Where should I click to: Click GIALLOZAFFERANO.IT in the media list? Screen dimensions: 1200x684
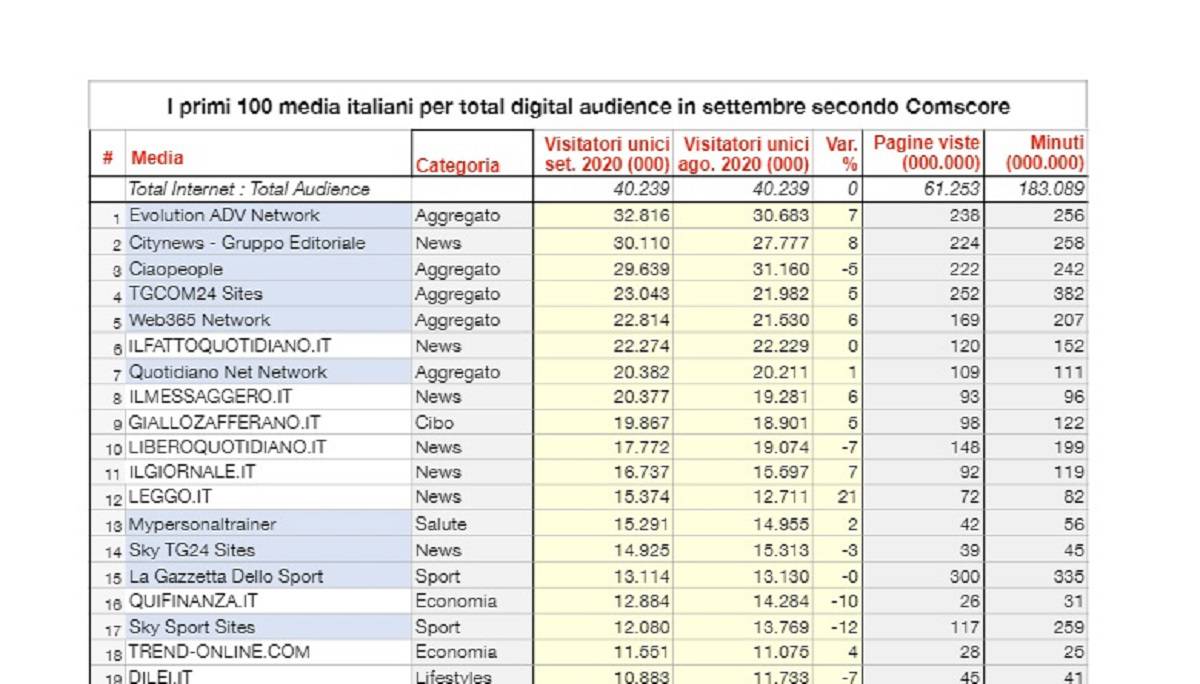coord(225,423)
